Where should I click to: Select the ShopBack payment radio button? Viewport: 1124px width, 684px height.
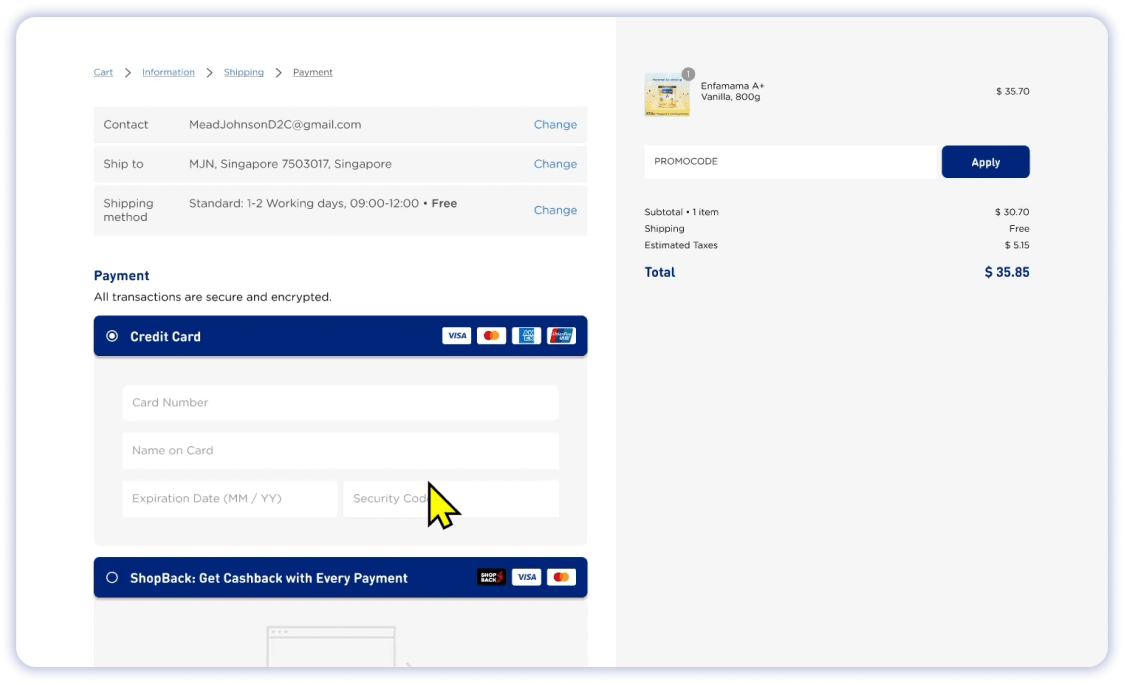(112, 577)
